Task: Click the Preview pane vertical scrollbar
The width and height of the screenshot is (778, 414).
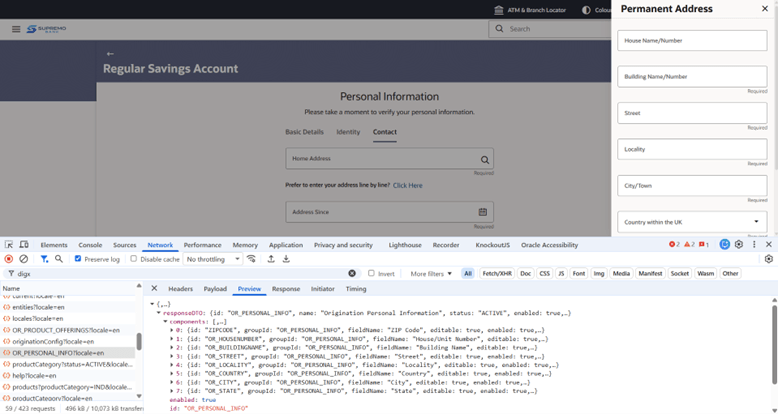Action: pyautogui.click(x=775, y=345)
